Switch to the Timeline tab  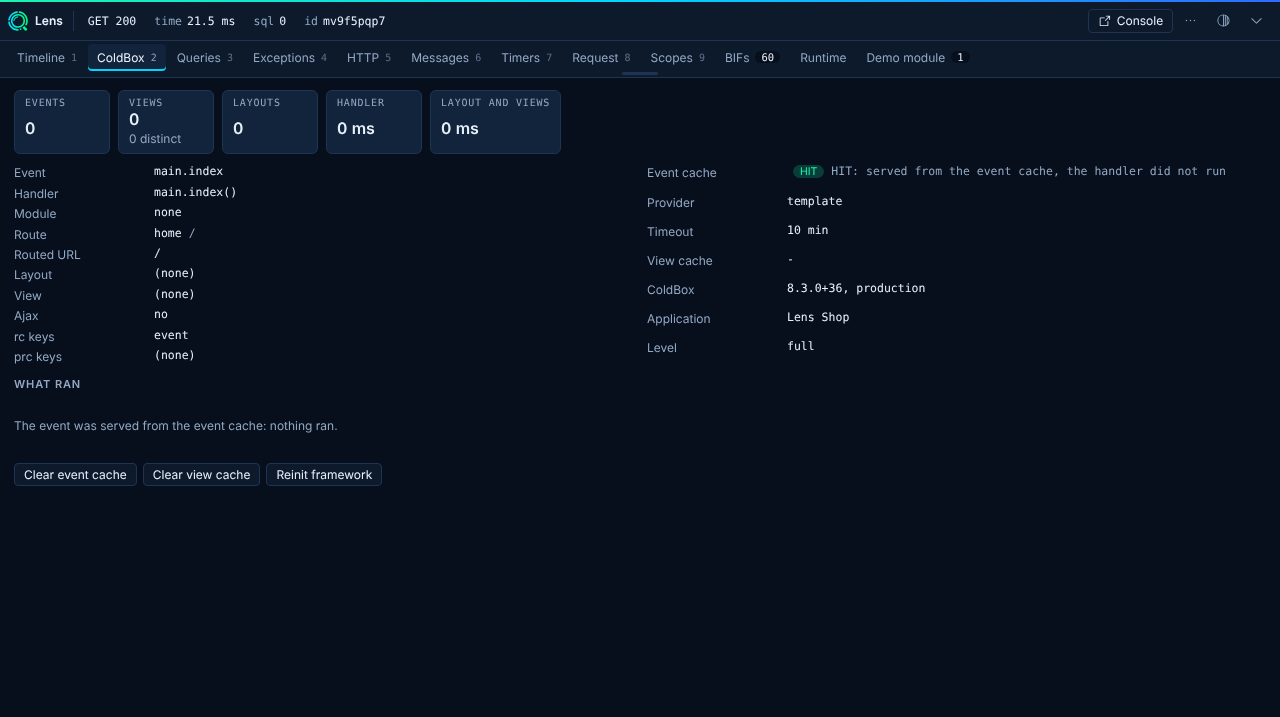pyautogui.click(x=47, y=58)
